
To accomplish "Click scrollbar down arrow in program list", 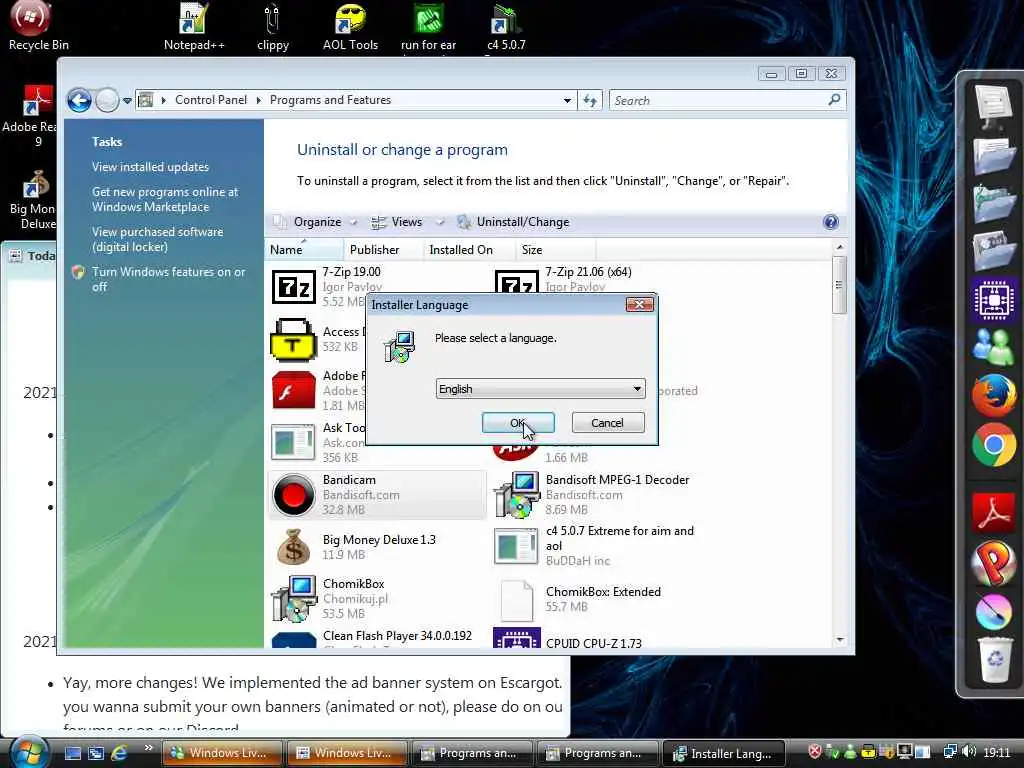I will click(x=840, y=640).
